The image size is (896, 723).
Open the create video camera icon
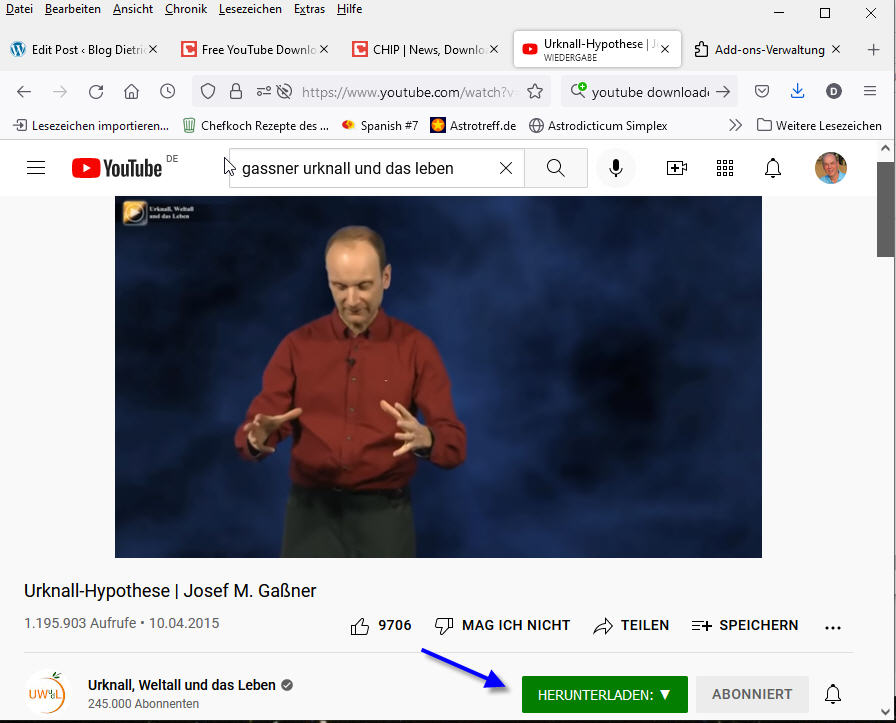(x=677, y=168)
